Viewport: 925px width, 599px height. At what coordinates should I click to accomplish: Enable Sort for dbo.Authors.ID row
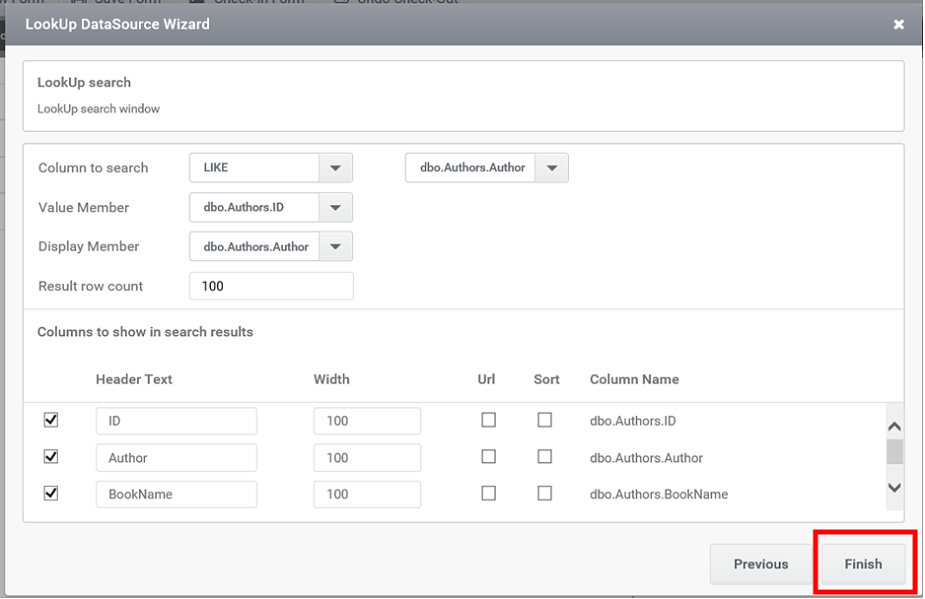[544, 420]
